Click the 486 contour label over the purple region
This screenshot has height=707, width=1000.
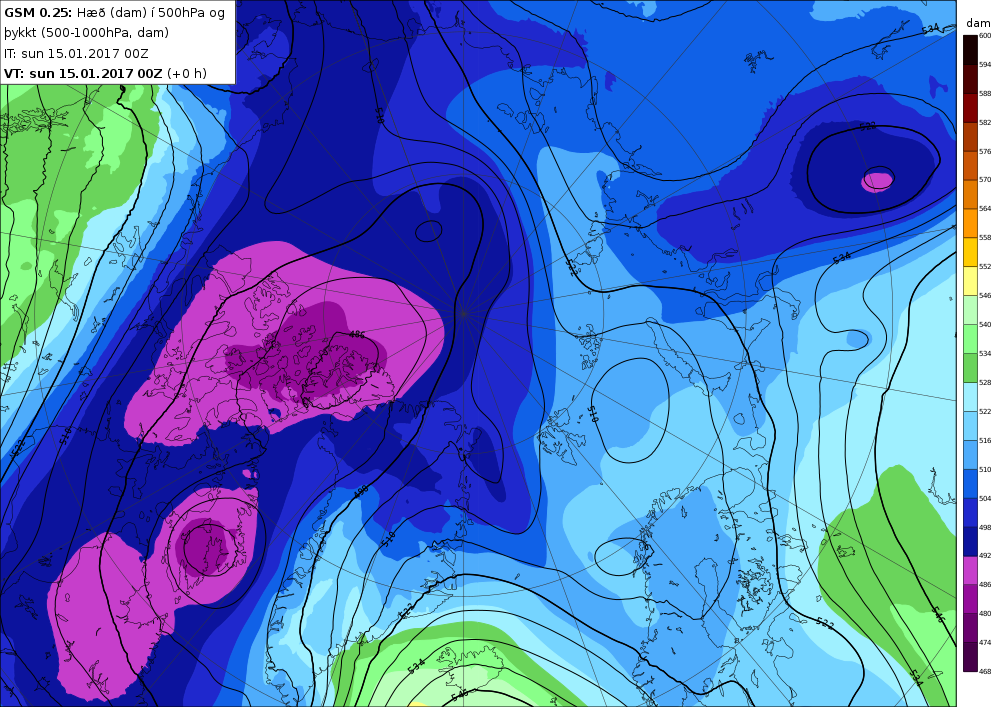pyautogui.click(x=357, y=334)
